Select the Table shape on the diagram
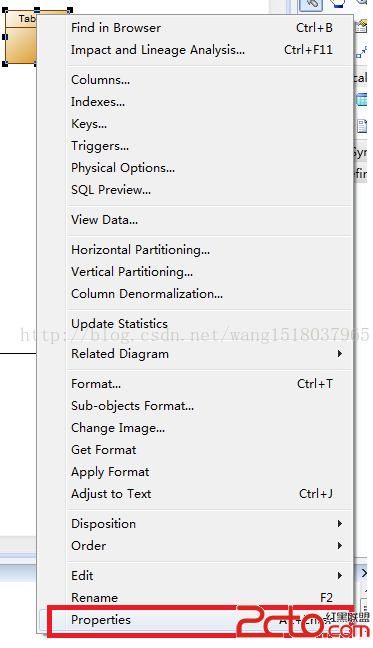 point(21,37)
